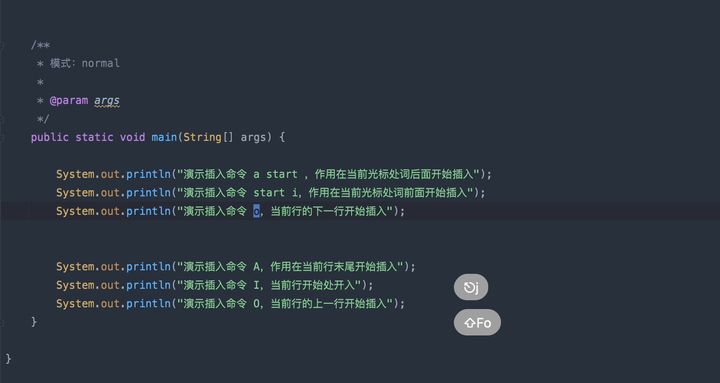This screenshot has height=383, width=720.
Task: Click the word start on 'start i' line
Action: click(x=269, y=193)
